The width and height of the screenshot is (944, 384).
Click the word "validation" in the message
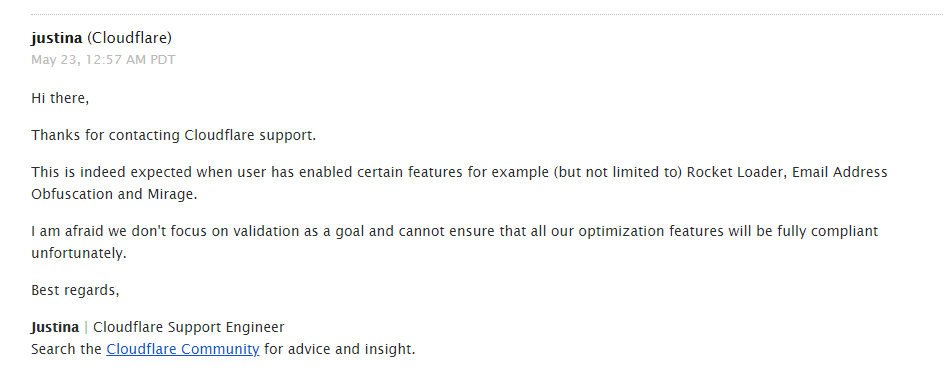pyautogui.click(x=266, y=231)
